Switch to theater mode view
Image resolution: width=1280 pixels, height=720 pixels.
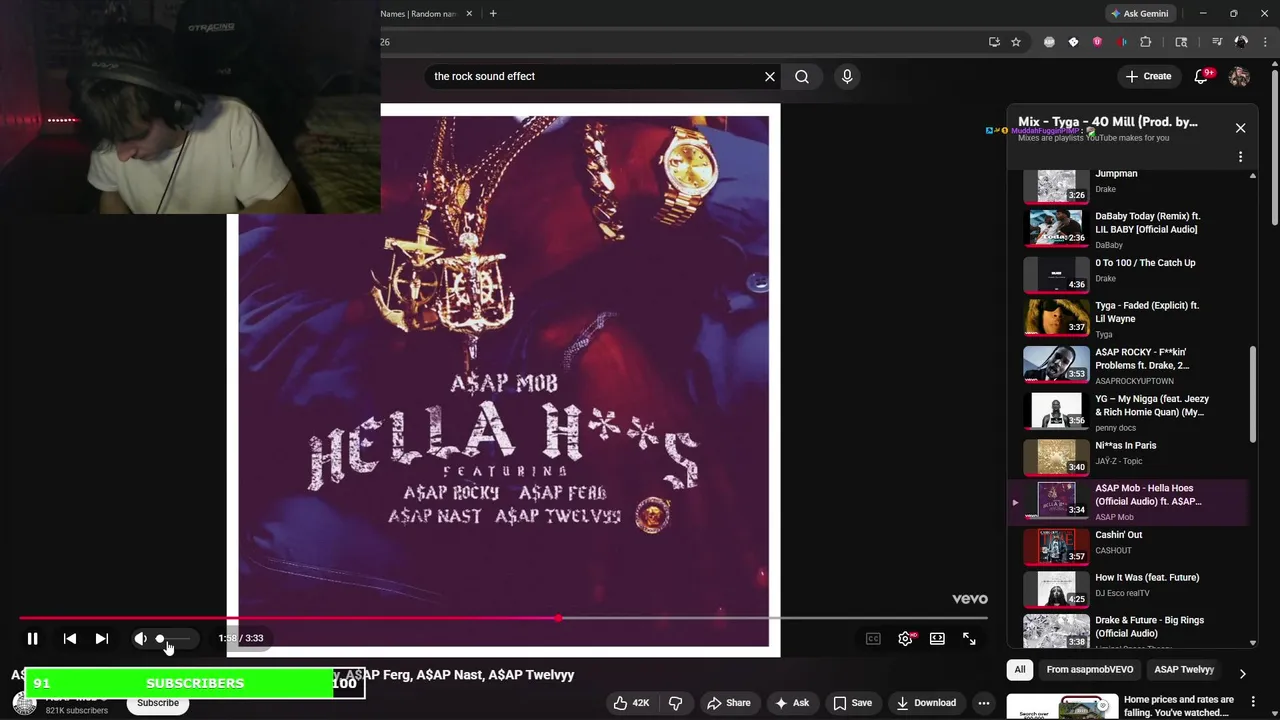point(937,639)
